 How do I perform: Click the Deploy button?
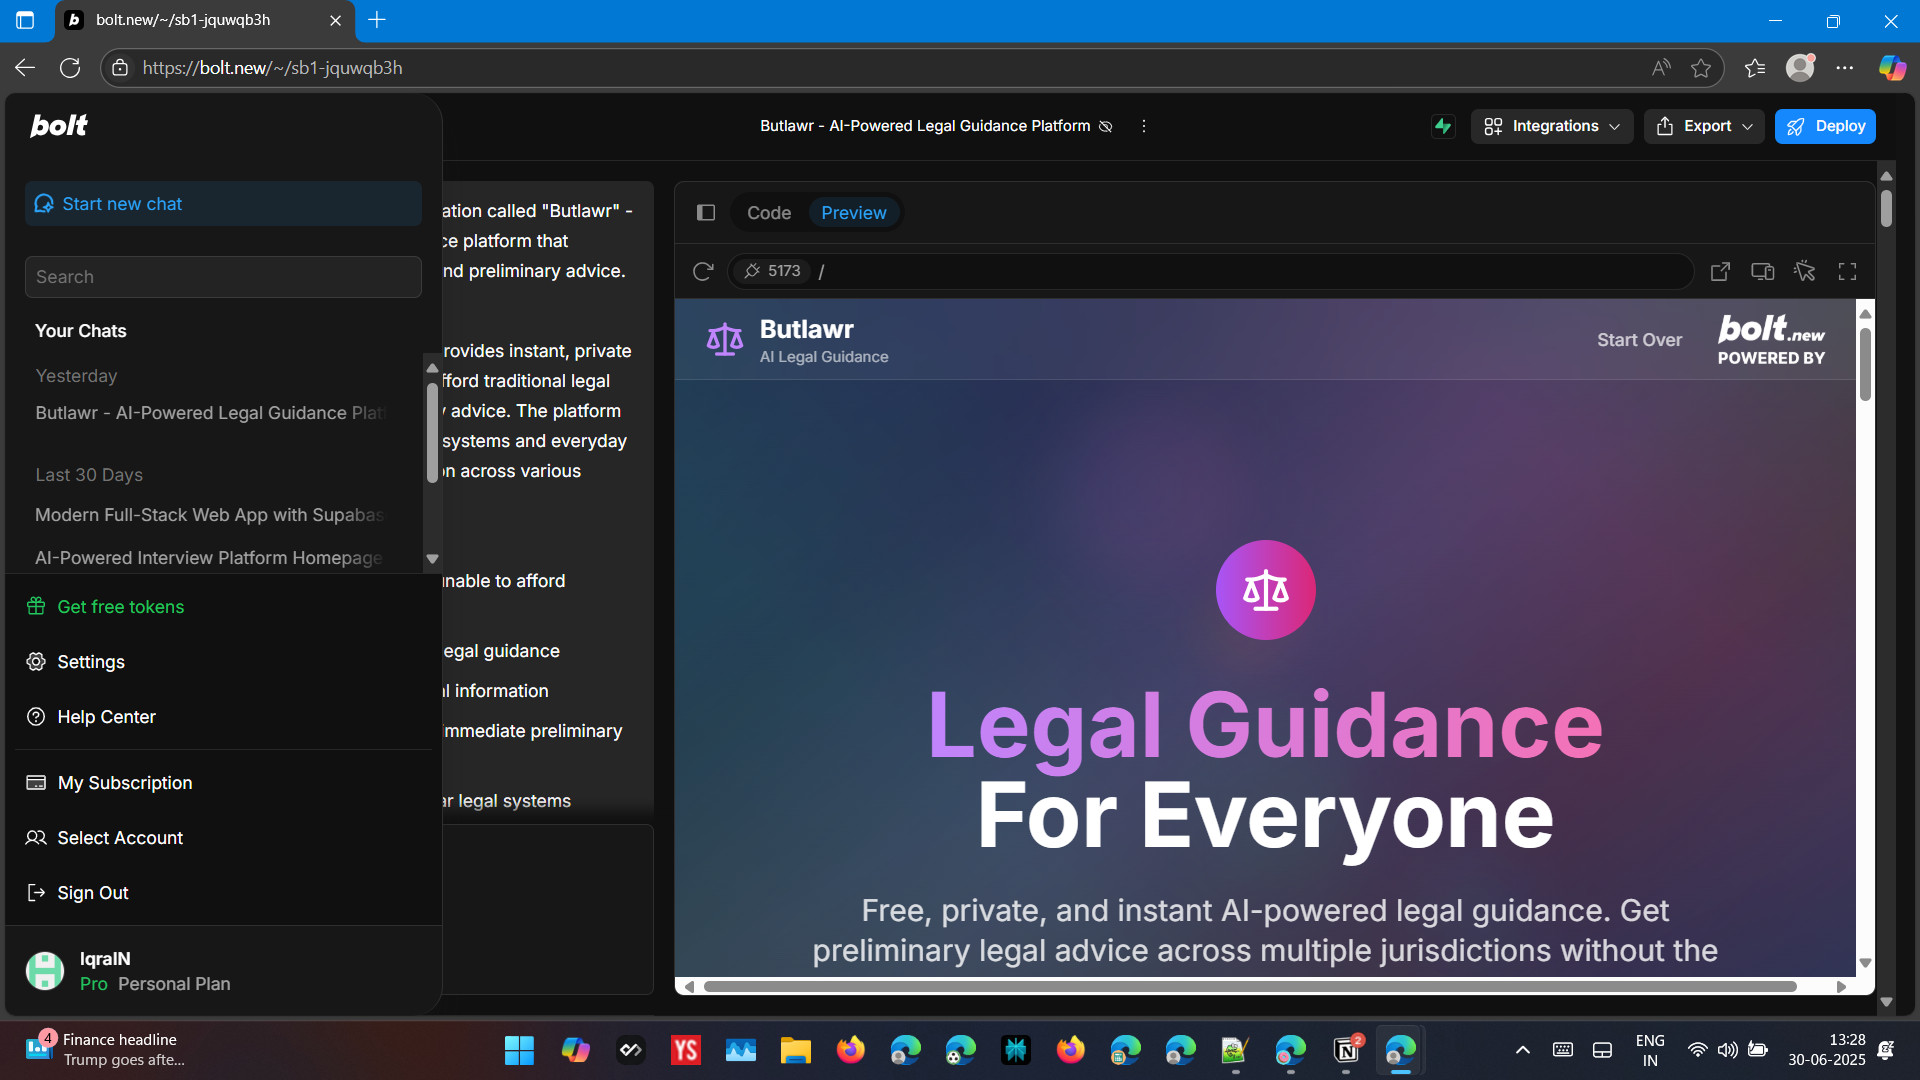1825,126
